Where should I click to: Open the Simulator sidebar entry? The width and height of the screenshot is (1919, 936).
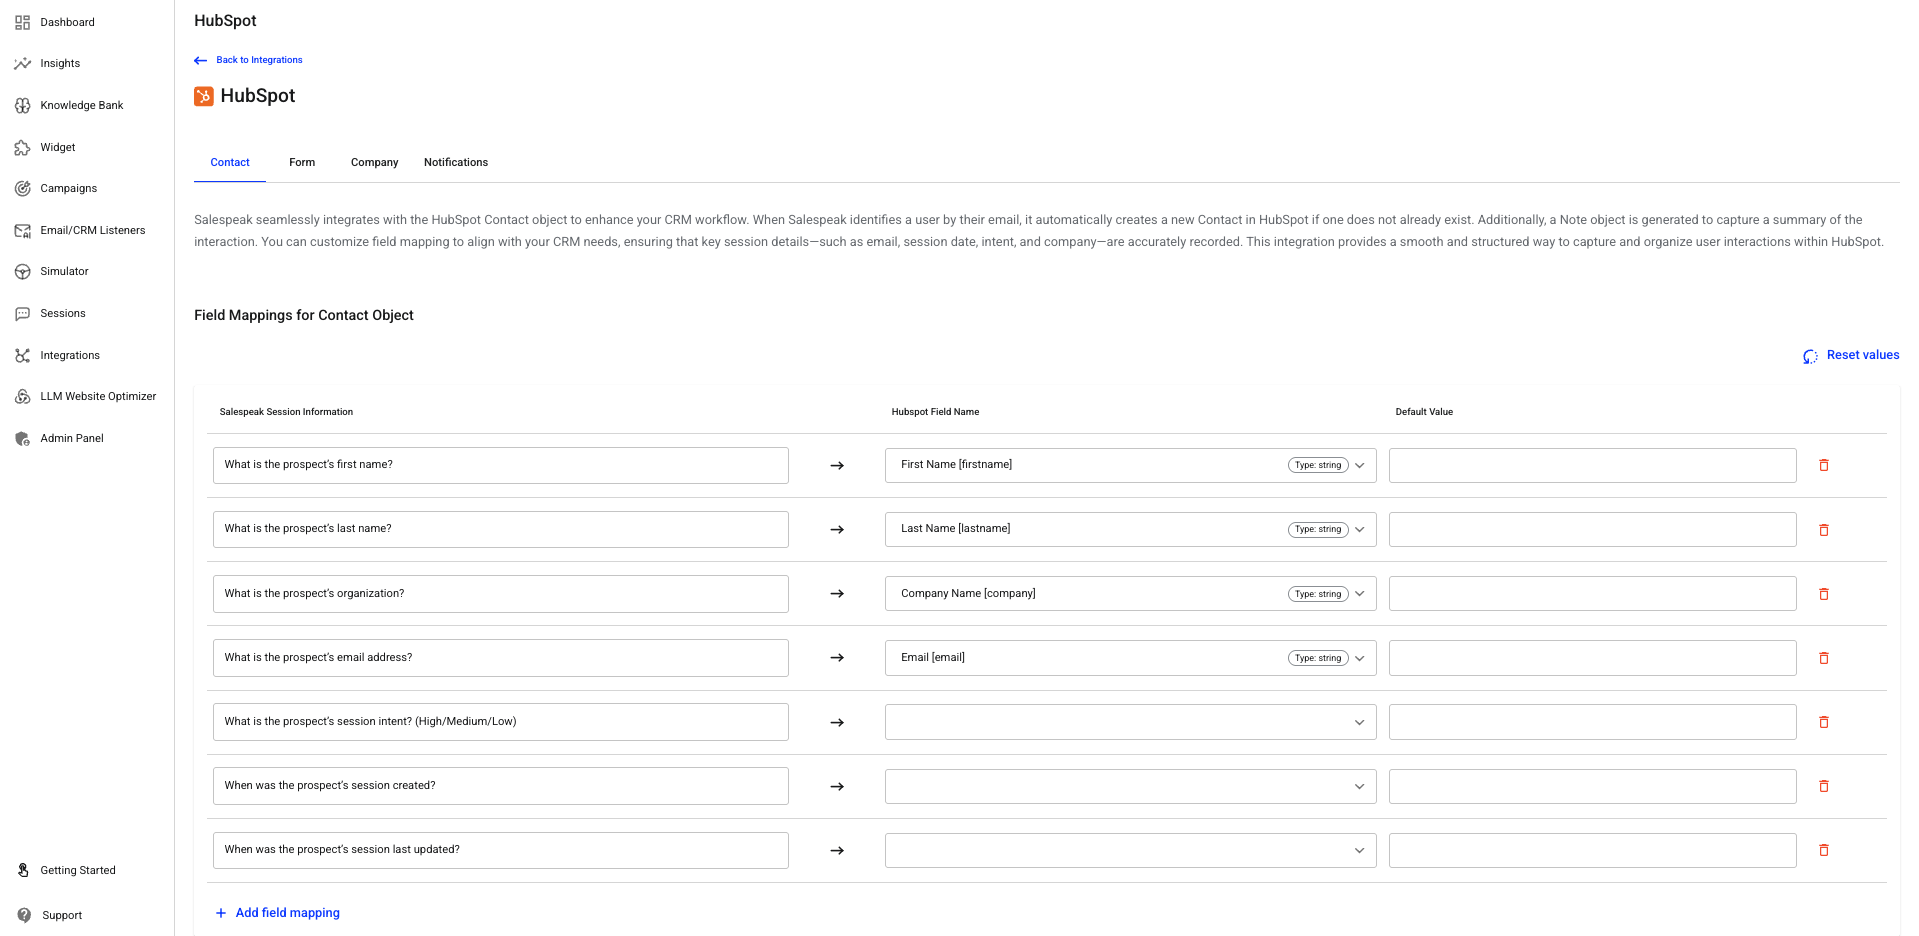coord(64,271)
